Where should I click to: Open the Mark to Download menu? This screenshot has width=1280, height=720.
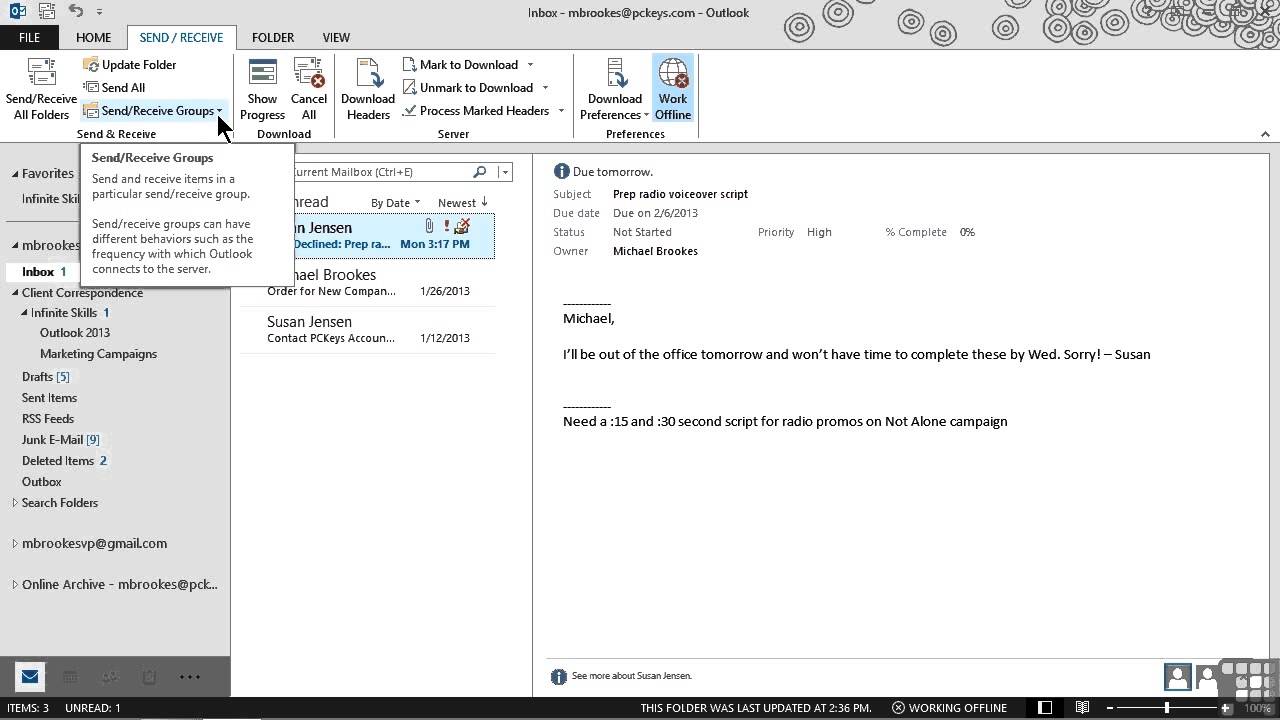[x=468, y=64]
